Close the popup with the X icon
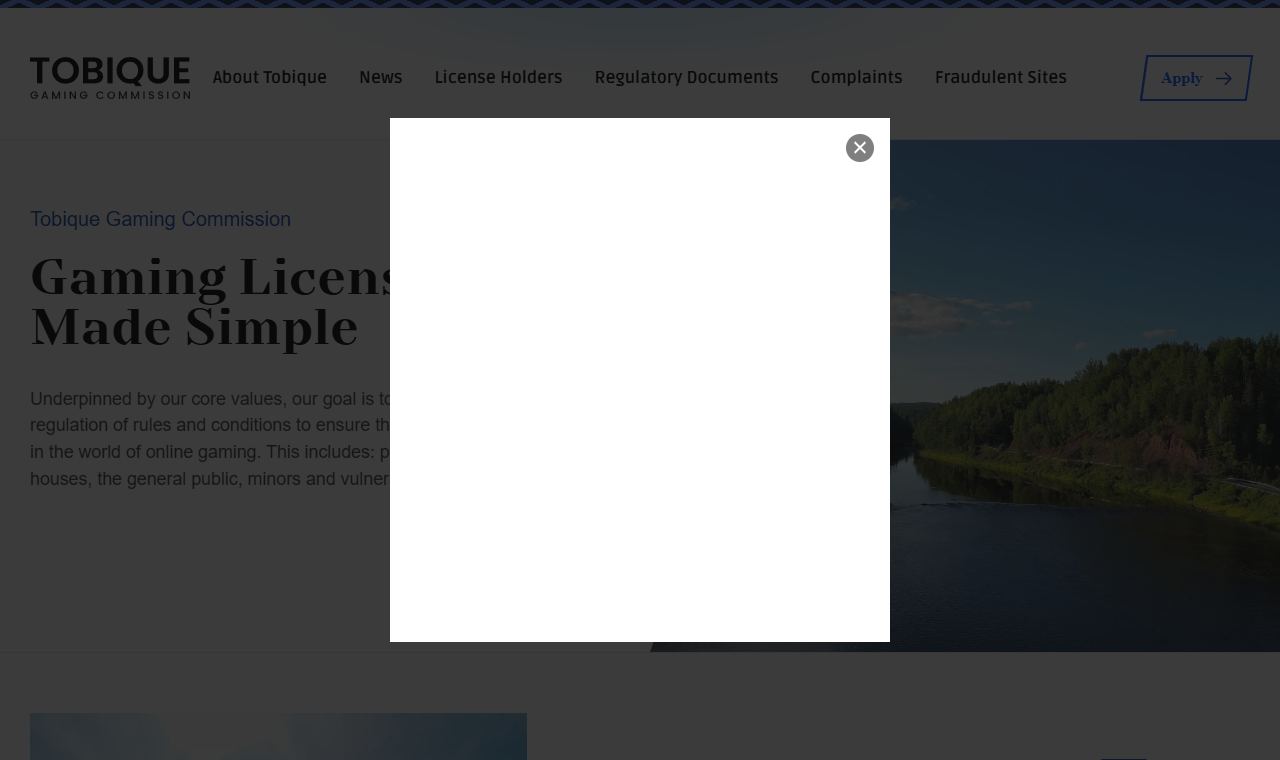The height and width of the screenshot is (760, 1280). pos(860,148)
